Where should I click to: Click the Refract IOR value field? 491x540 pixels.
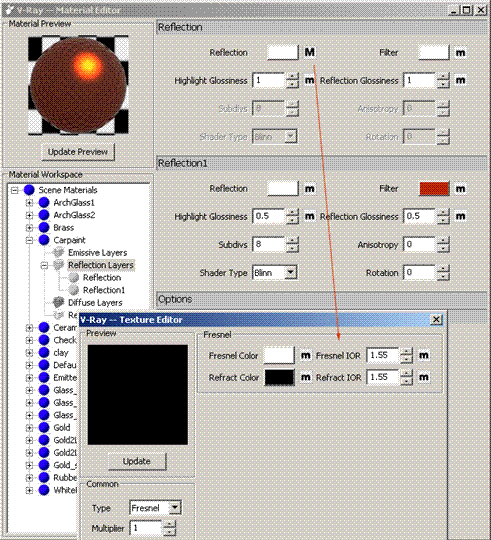pyautogui.click(x=383, y=377)
